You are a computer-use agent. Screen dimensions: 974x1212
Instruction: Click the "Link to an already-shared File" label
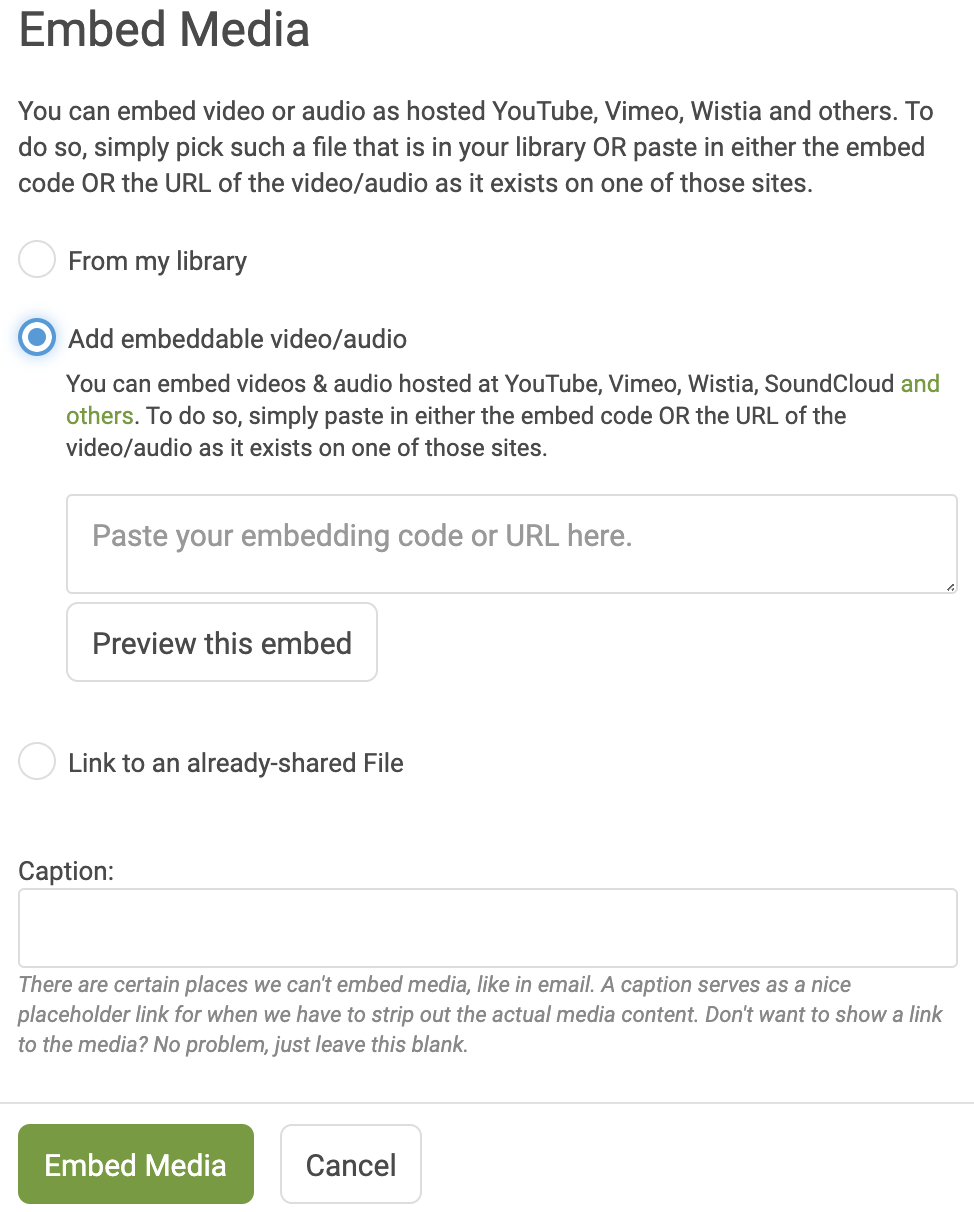(x=236, y=763)
